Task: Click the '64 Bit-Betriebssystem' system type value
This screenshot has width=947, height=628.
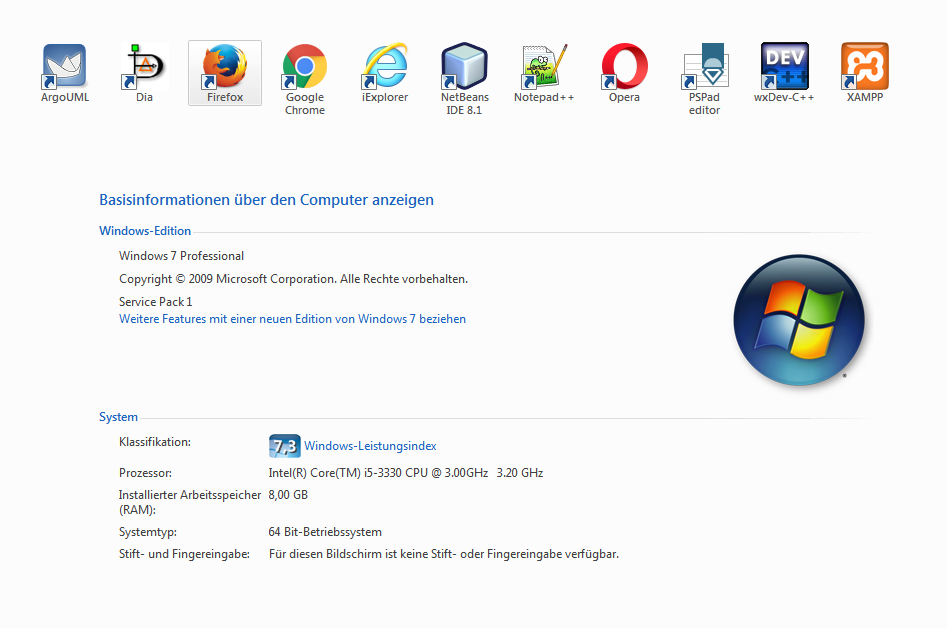Action: pyautogui.click(x=325, y=532)
